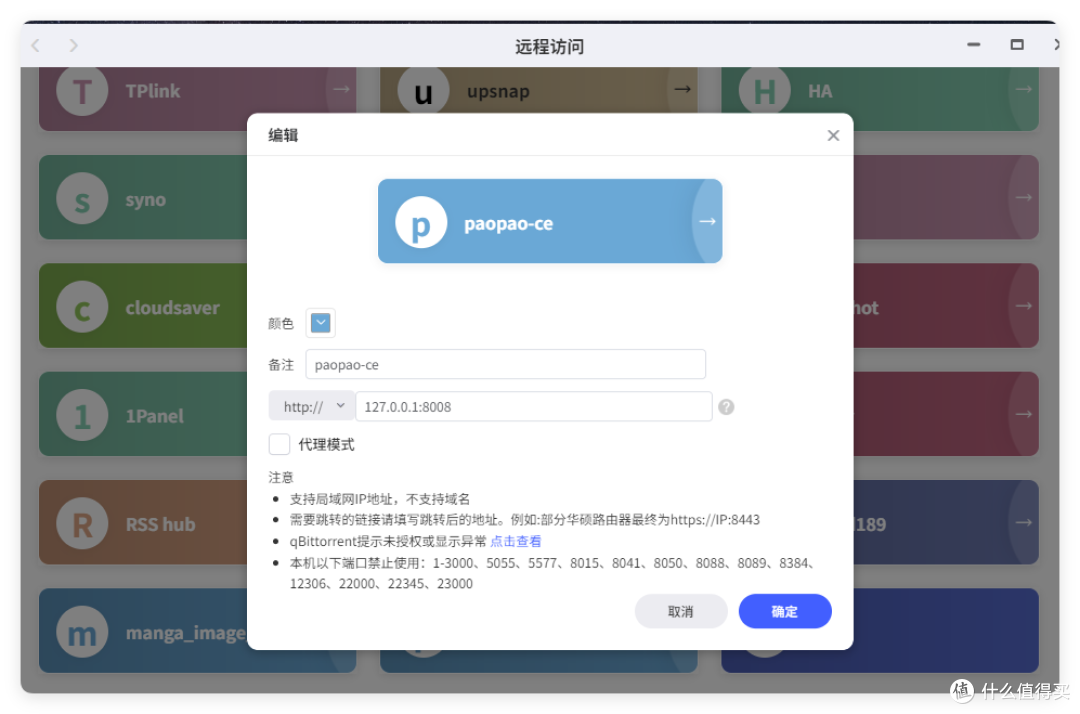The width and height of the screenshot is (1080, 714).
Task: Go forward with the right navigation arrow
Action: (x=74, y=45)
